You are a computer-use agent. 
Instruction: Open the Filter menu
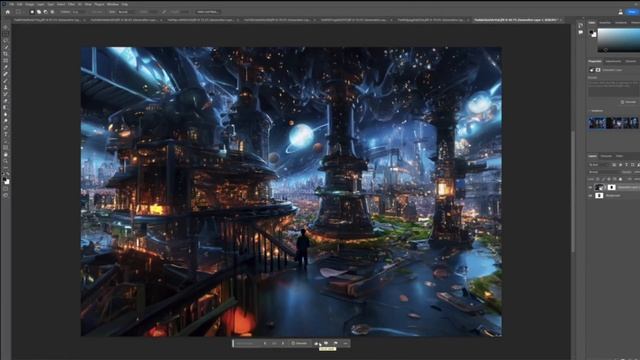(x=71, y=4)
